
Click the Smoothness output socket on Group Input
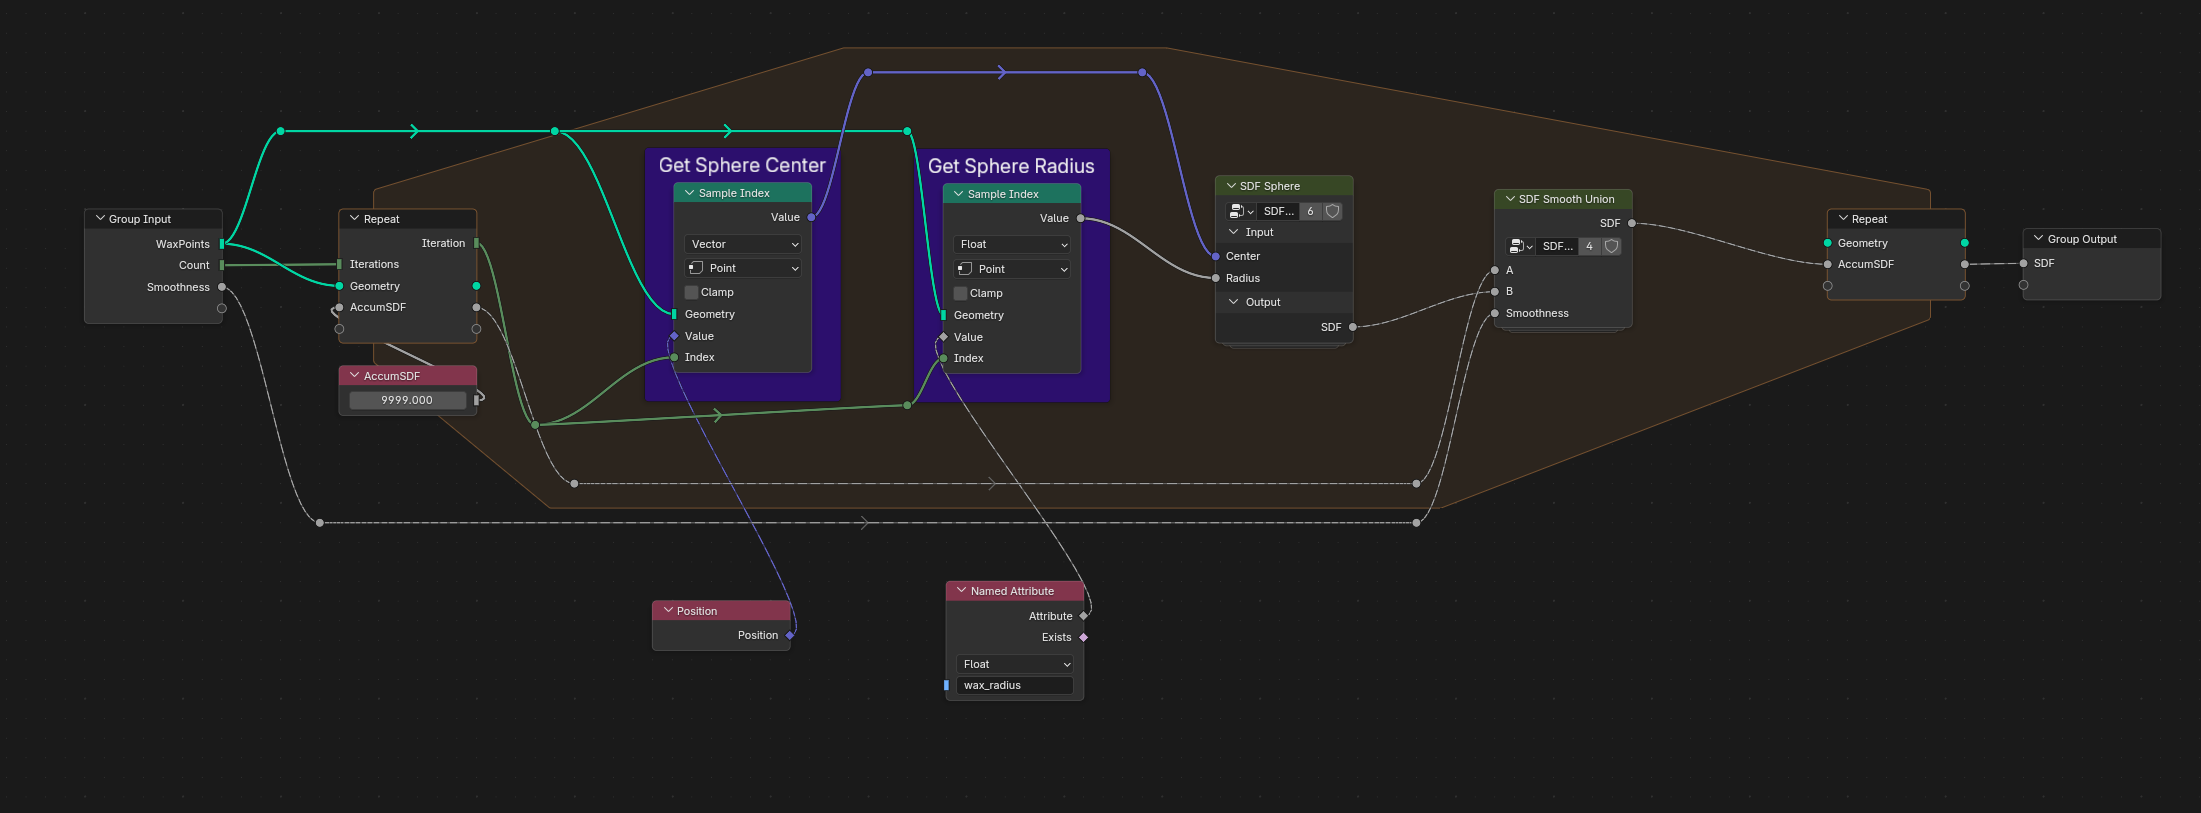coord(222,287)
